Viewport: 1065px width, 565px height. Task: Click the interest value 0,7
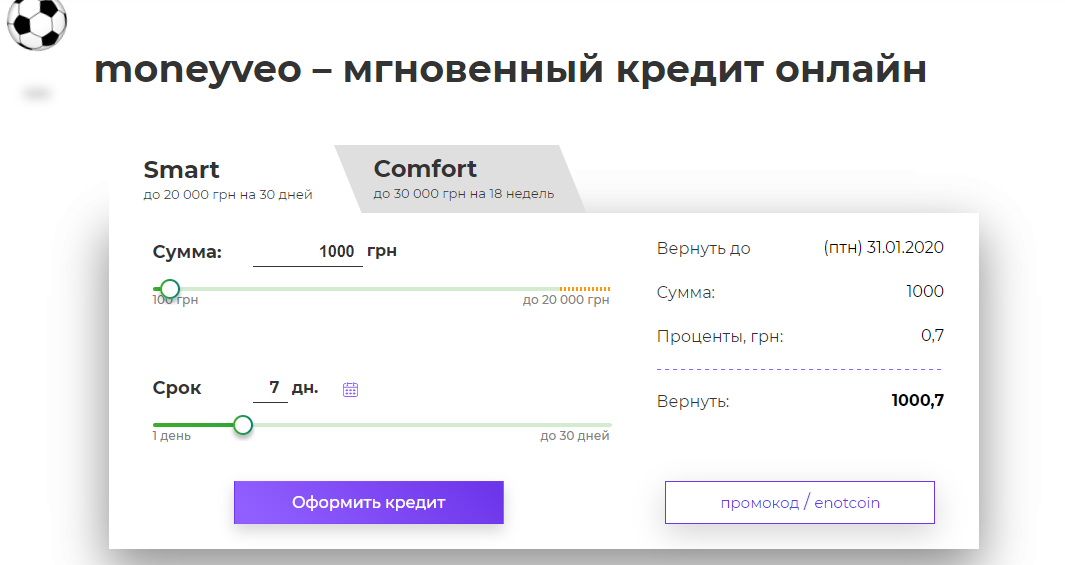click(x=932, y=336)
